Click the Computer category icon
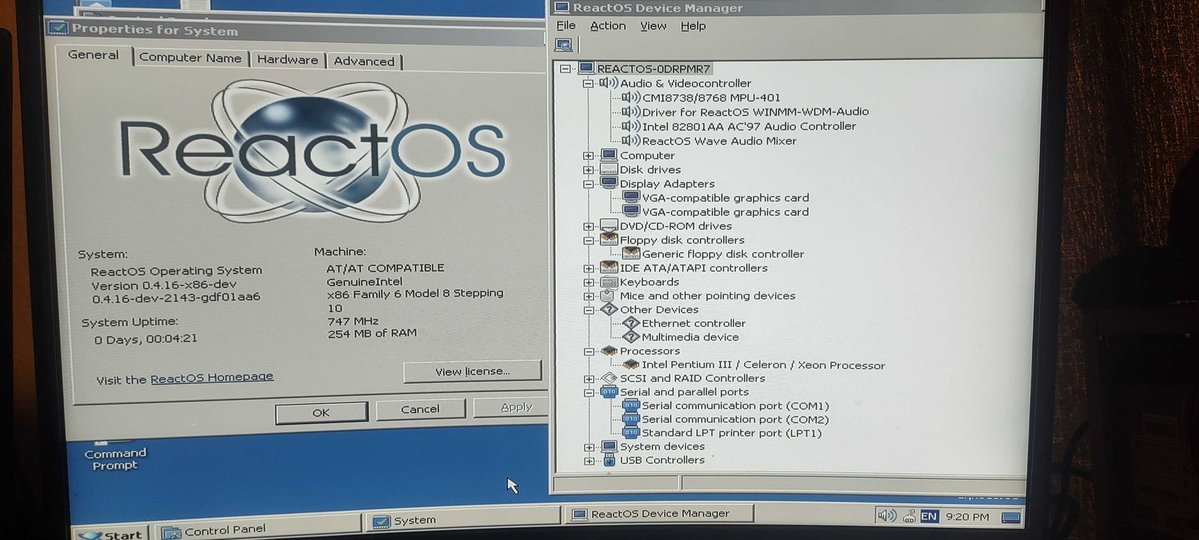Viewport: 1199px width, 540px height. [609, 155]
